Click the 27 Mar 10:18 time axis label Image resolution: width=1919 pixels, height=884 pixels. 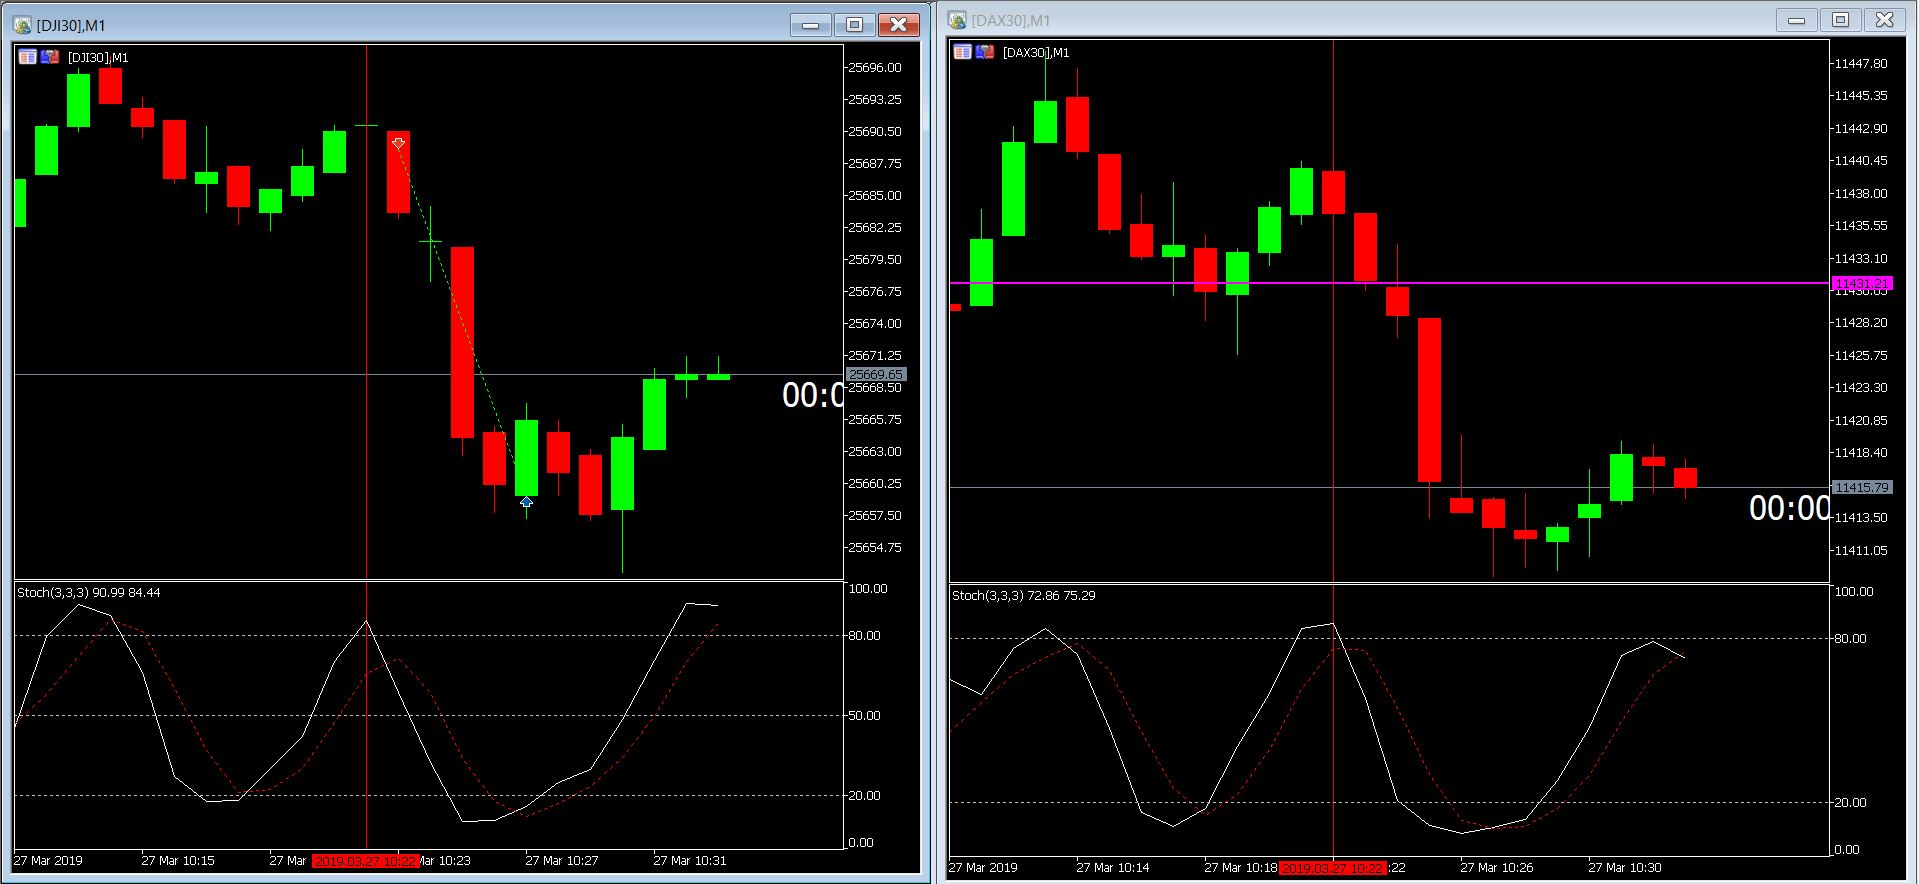click(x=1241, y=868)
